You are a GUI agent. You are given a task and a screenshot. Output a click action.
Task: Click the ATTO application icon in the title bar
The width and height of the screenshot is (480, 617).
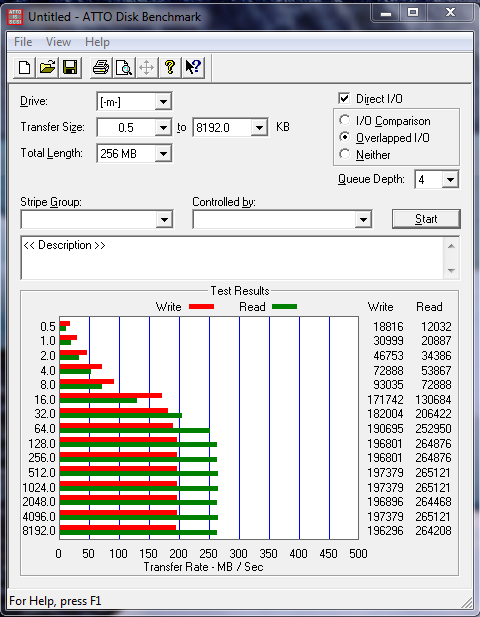click(x=15, y=17)
